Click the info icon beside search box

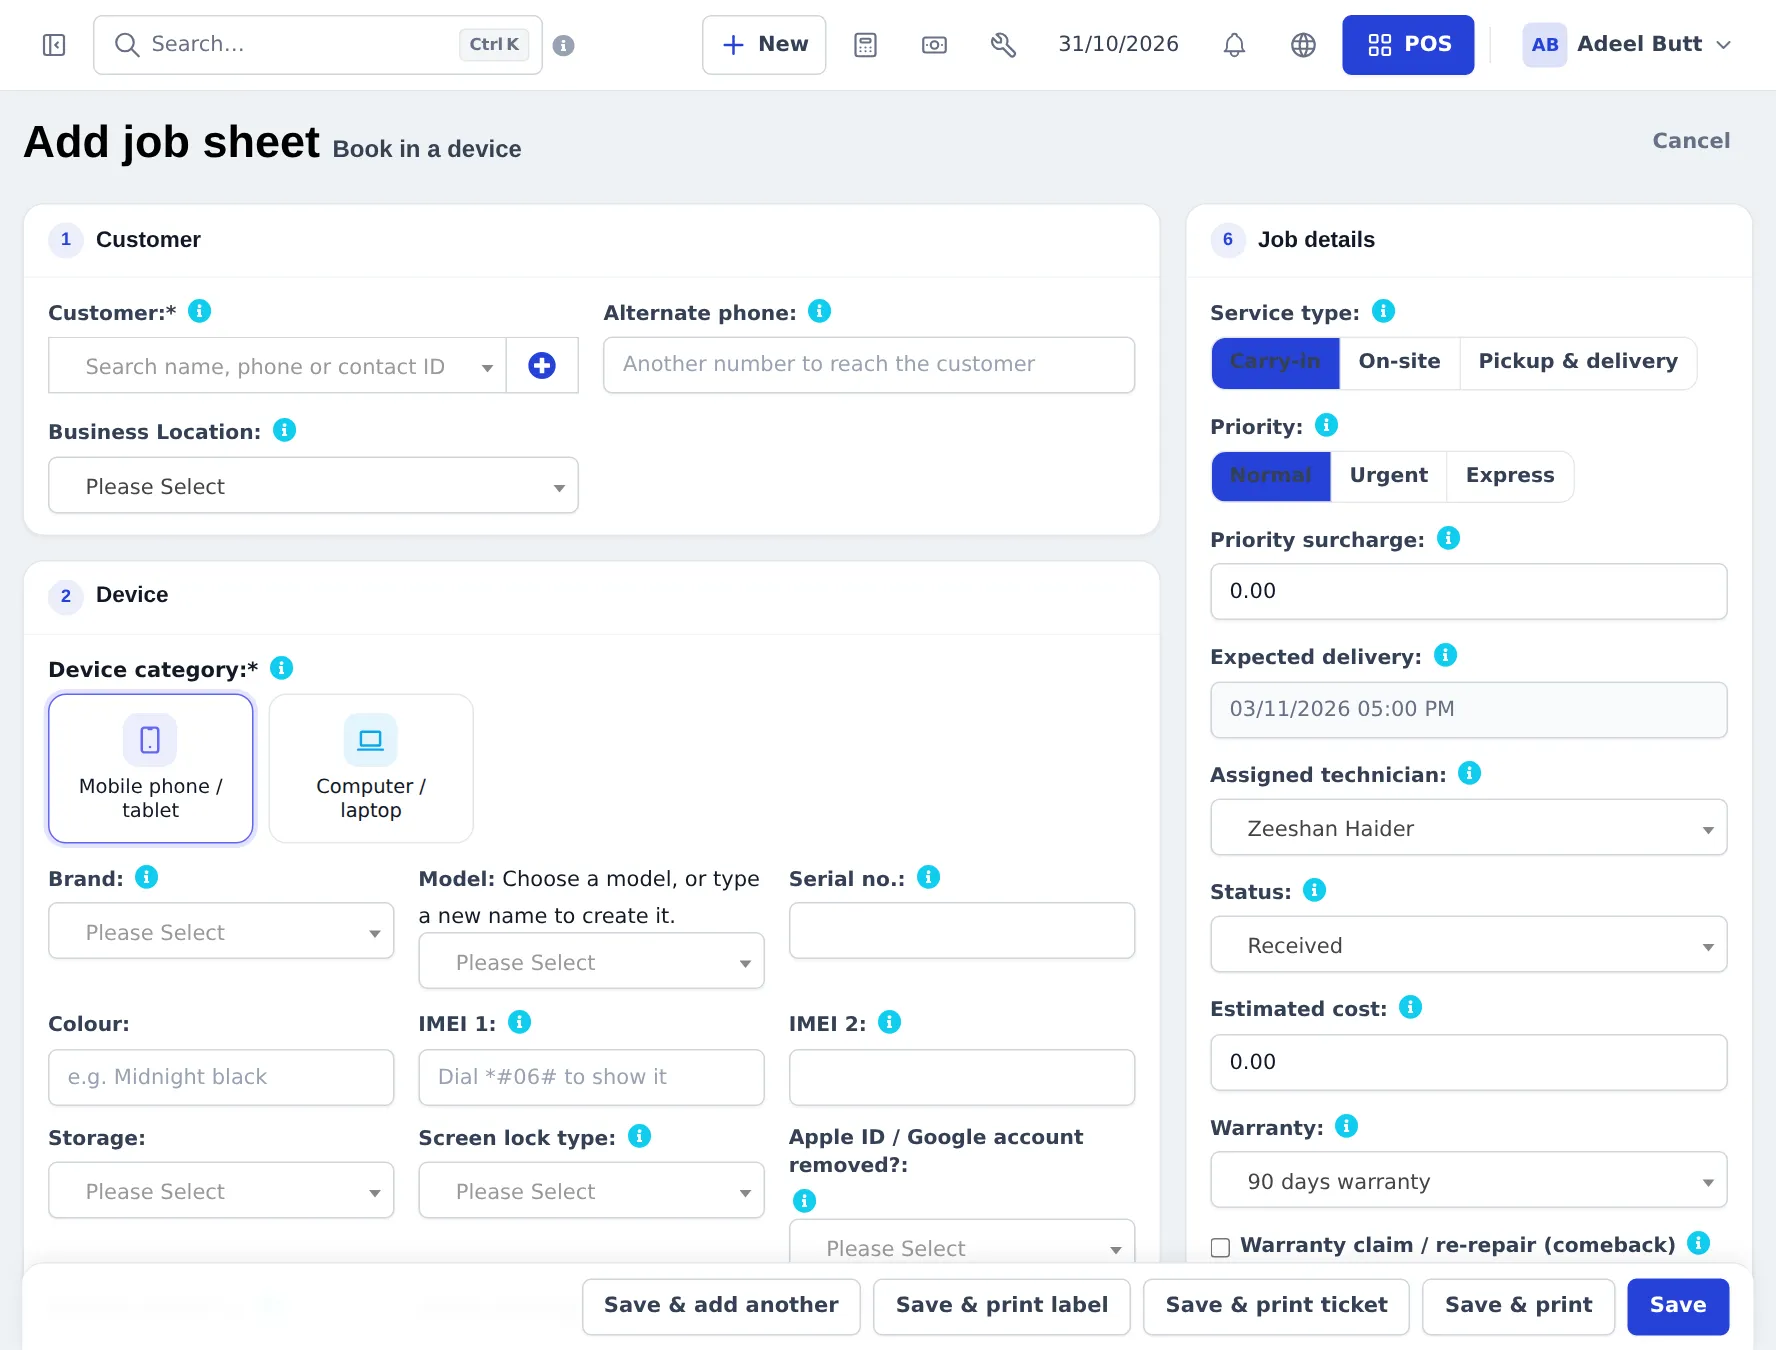pos(564,45)
